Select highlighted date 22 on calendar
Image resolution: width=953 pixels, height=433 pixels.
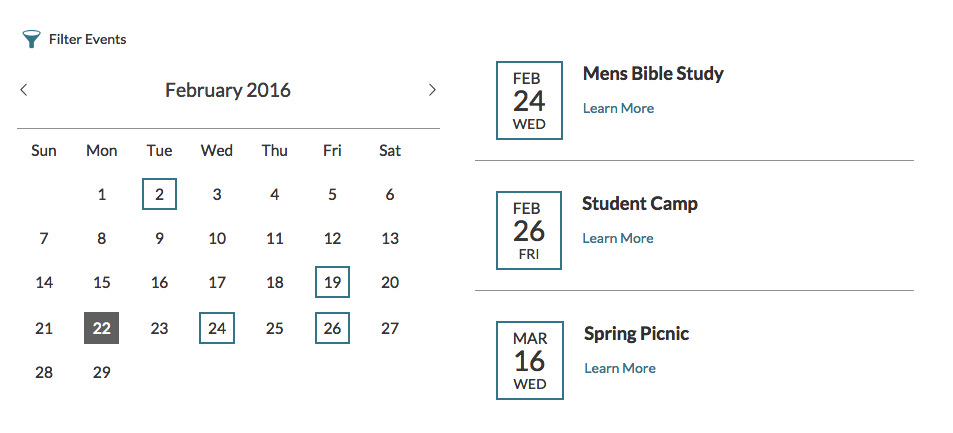coord(101,328)
